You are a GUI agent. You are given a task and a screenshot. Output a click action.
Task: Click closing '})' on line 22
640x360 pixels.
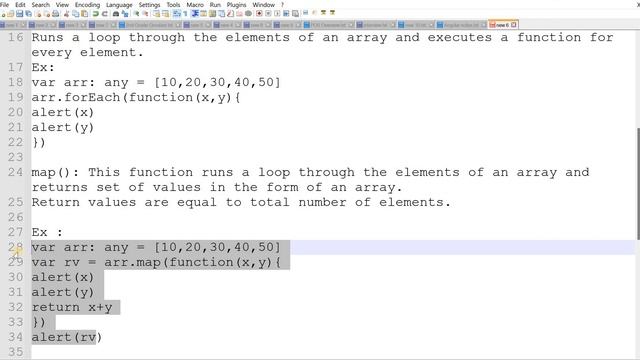coord(39,142)
